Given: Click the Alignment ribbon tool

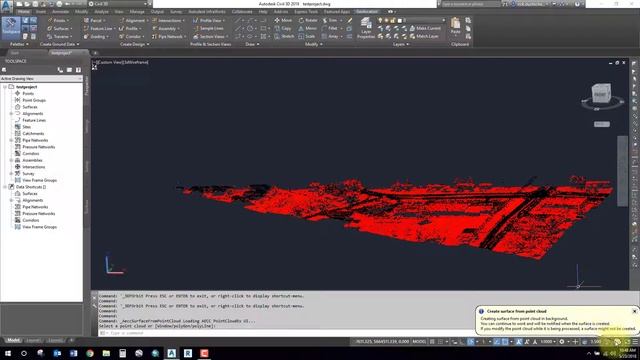Looking at the screenshot, I should click(133, 20).
